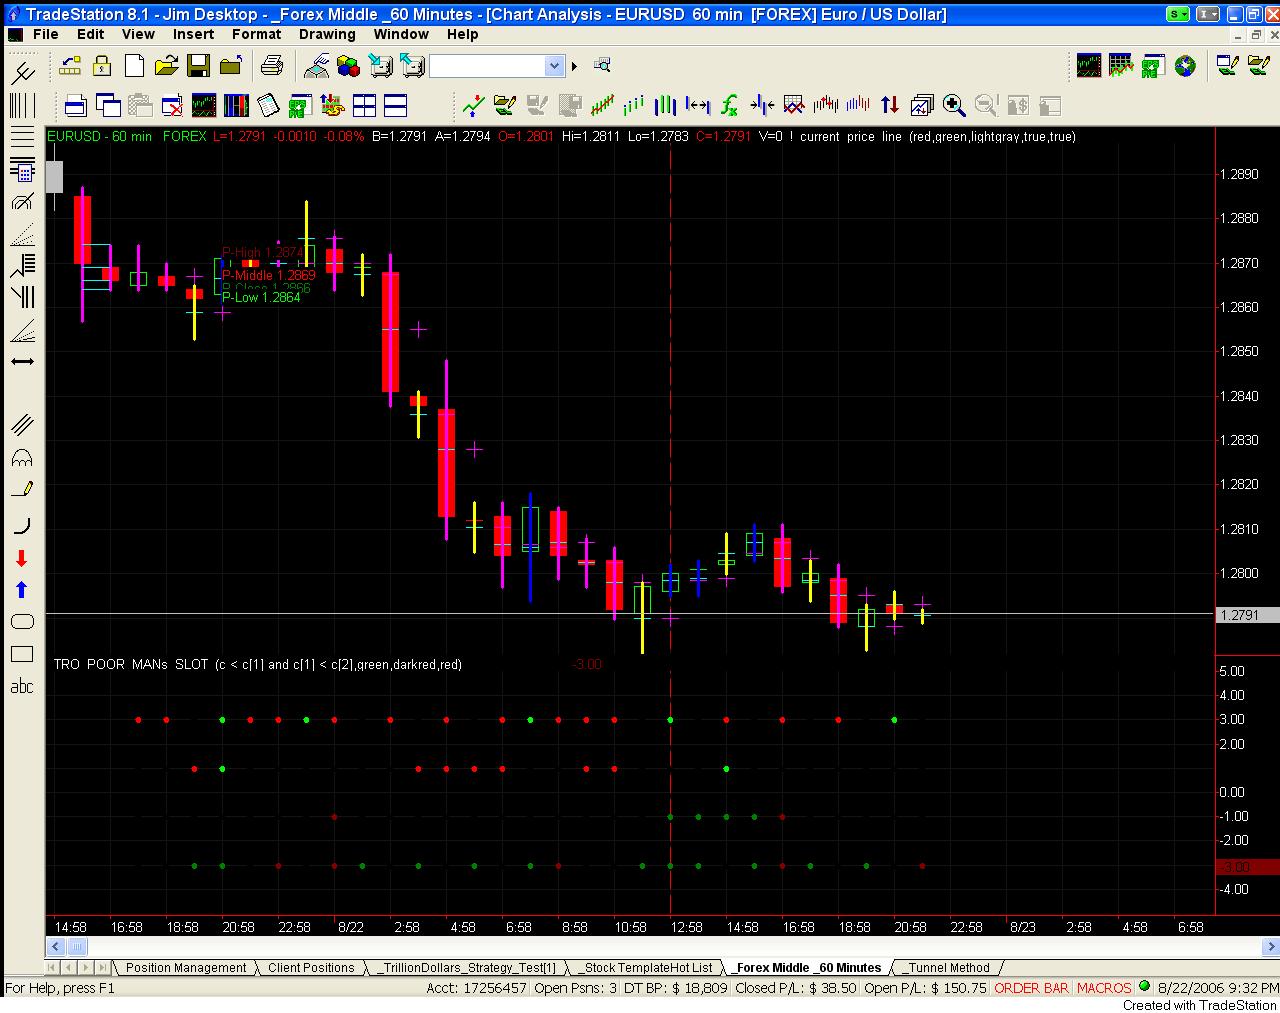
Task: Select the Rectangle drawing tool
Action: tap(21, 654)
